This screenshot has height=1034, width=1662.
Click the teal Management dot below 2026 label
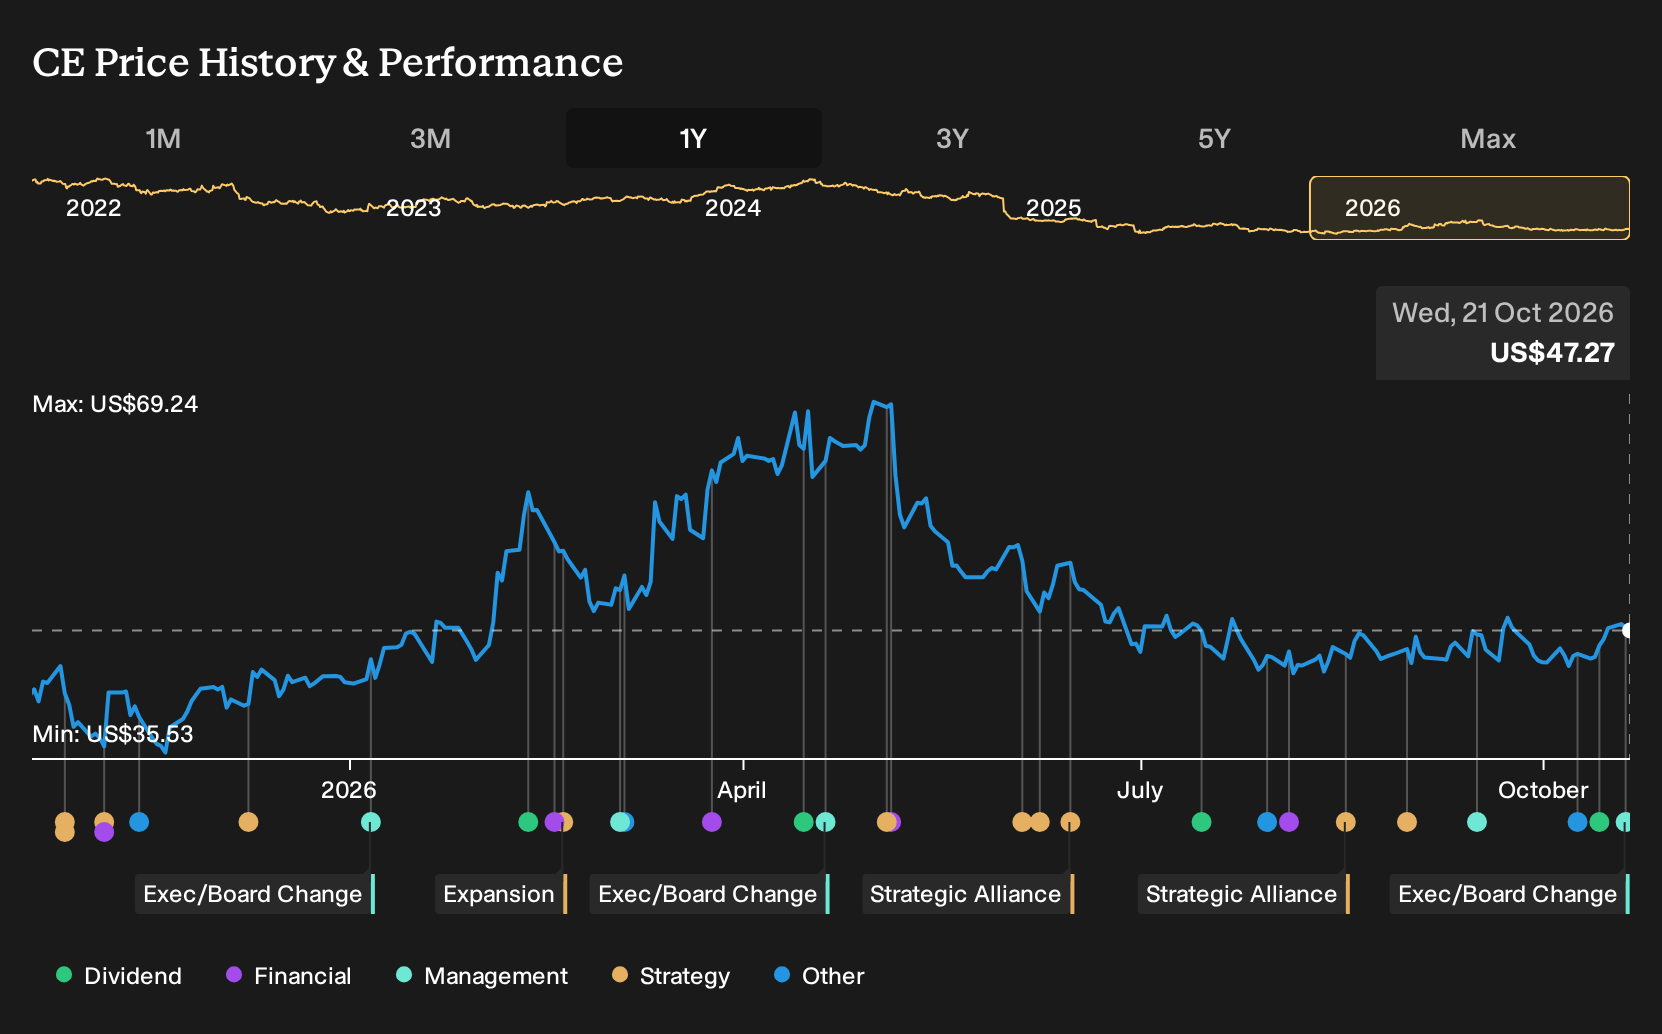370,822
